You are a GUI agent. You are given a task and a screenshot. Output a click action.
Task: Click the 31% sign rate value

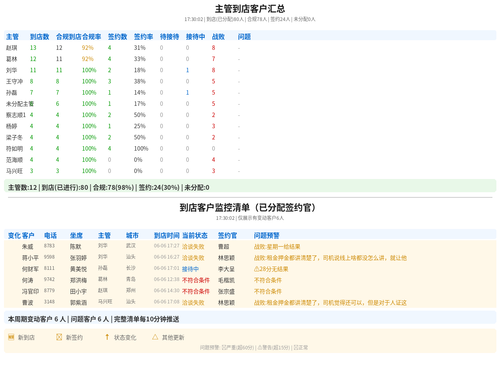140,48
